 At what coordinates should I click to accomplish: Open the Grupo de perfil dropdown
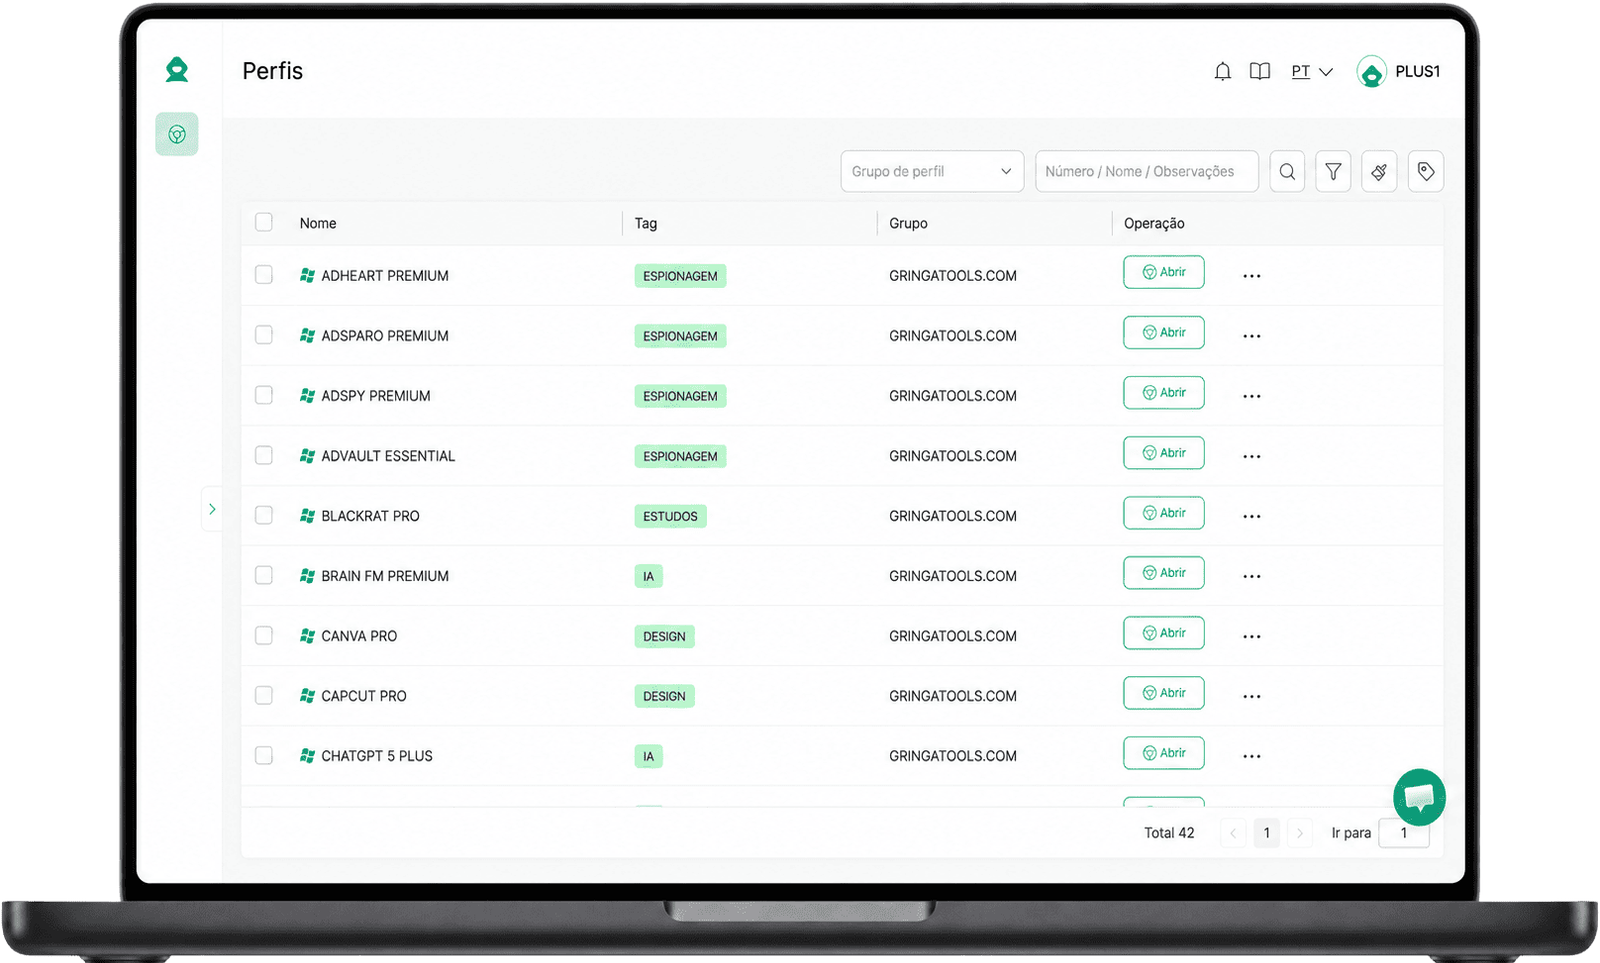pyautogui.click(x=932, y=172)
